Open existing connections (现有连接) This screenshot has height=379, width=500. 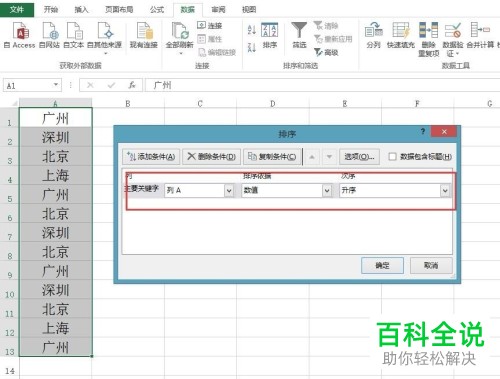coord(144,35)
